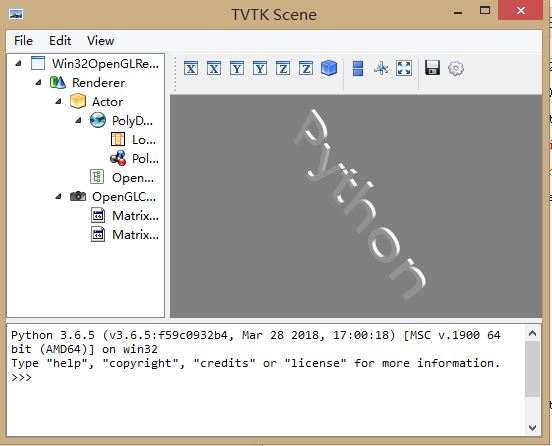Click the TVTK Scene title bar icon
This screenshot has width=552, height=446.
pyautogui.click(x=16, y=14)
